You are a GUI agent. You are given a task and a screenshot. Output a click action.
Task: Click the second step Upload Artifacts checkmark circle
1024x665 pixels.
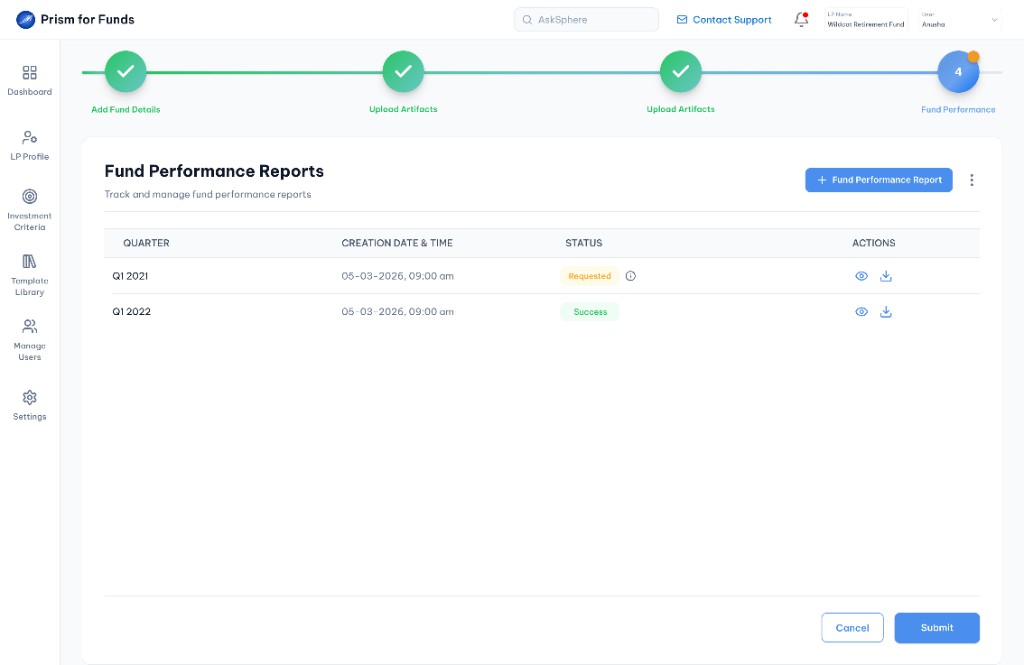tap(403, 72)
